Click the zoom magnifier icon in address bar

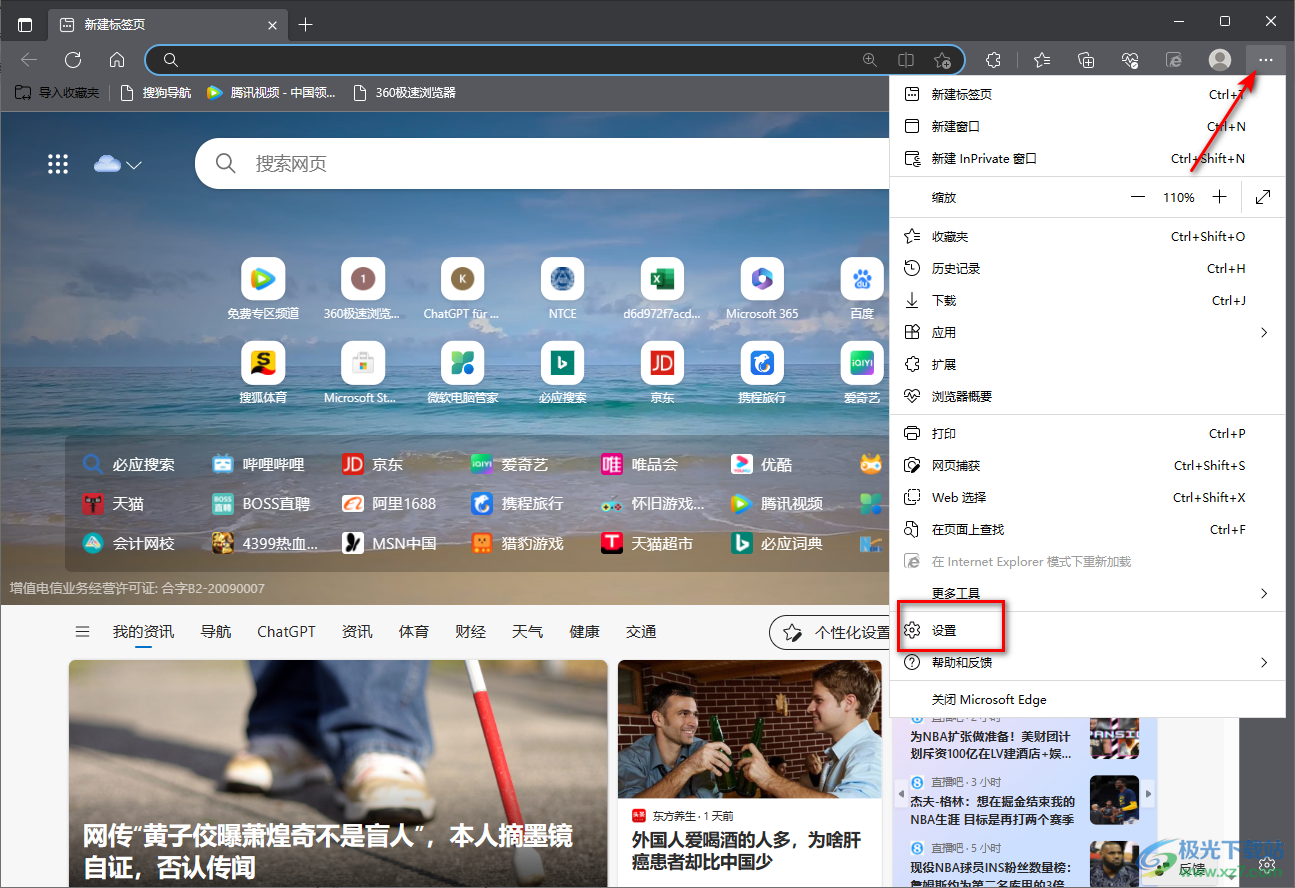tap(870, 60)
